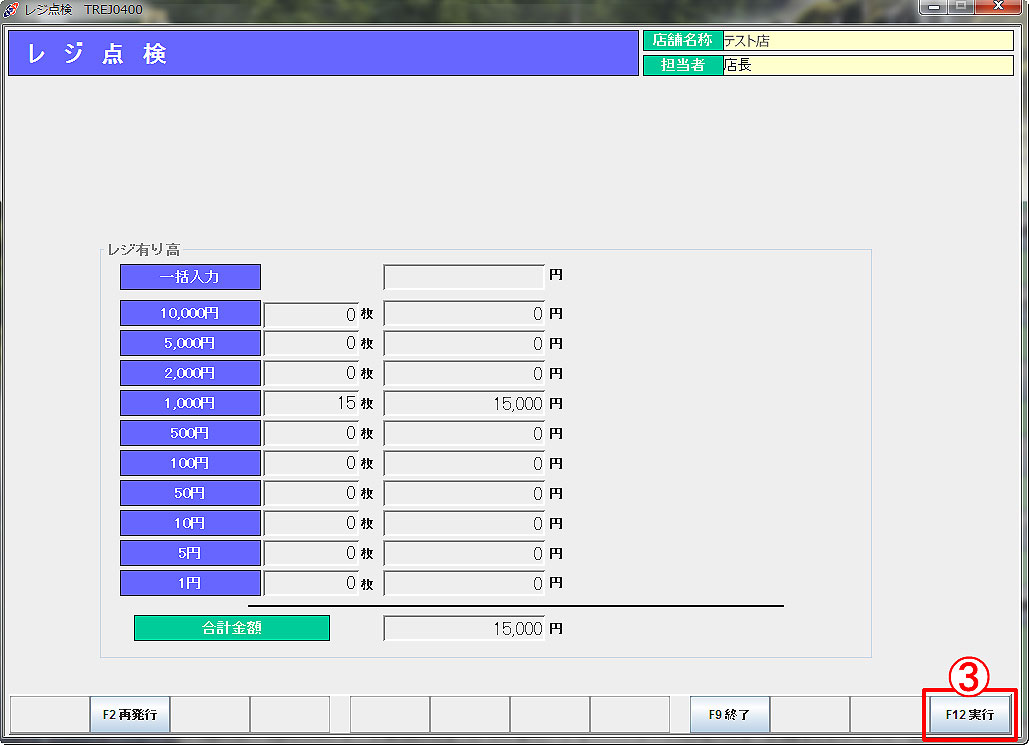Click the app icon in the title bar
Viewport: 1029px width, 745px height.
[10, 10]
